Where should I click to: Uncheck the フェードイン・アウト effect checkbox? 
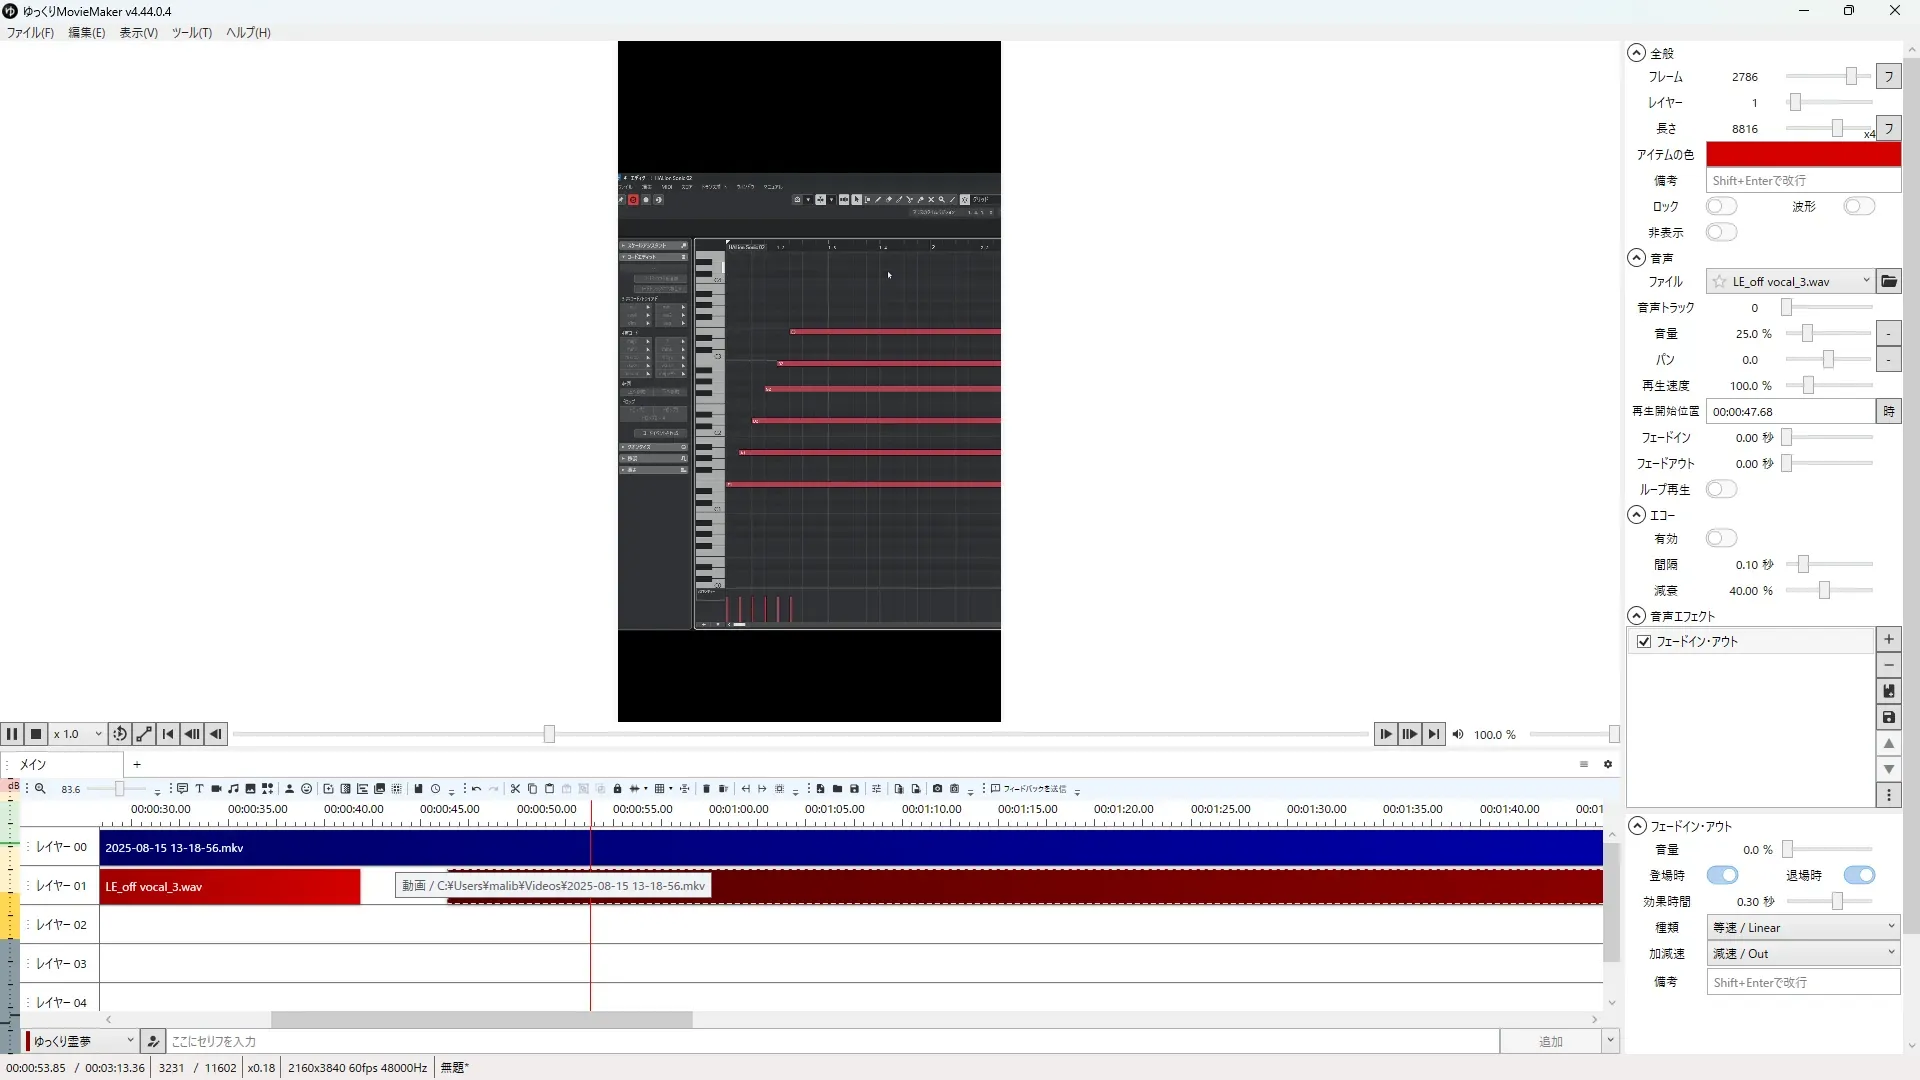click(1644, 642)
